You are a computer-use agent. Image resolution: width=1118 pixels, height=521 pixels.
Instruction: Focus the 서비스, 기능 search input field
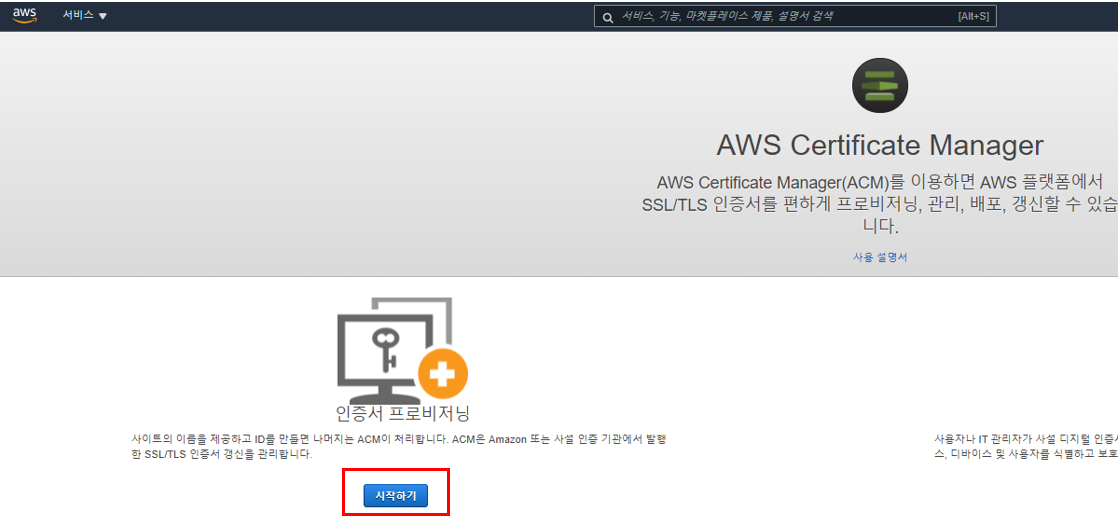click(795, 16)
